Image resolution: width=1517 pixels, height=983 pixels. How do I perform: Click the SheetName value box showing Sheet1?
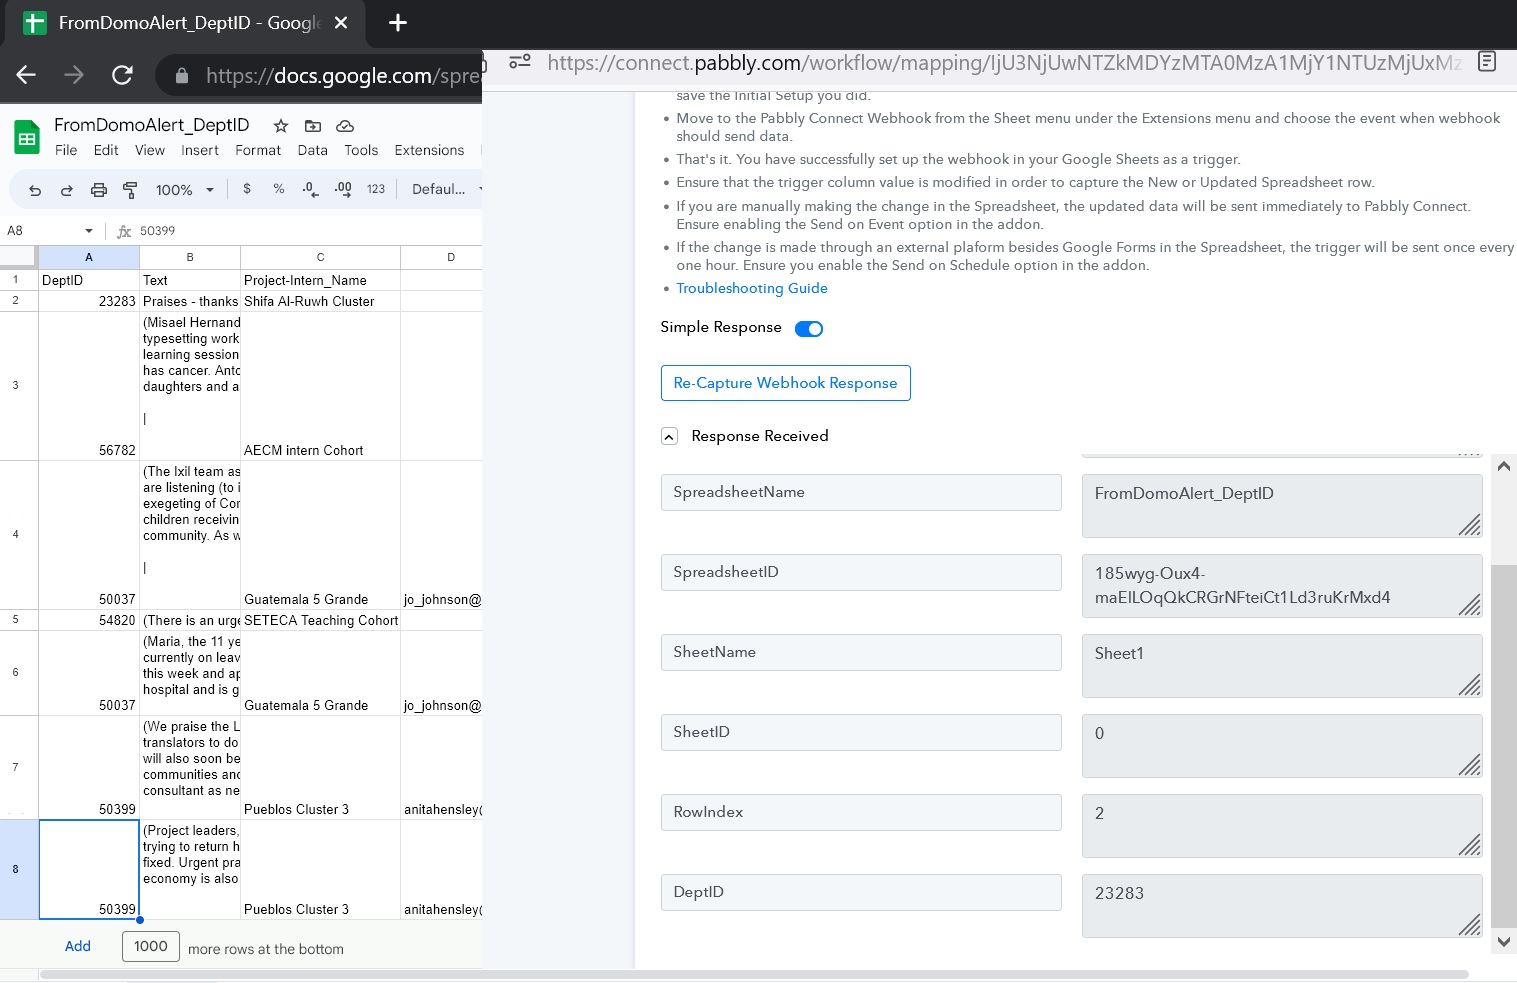coord(1282,666)
